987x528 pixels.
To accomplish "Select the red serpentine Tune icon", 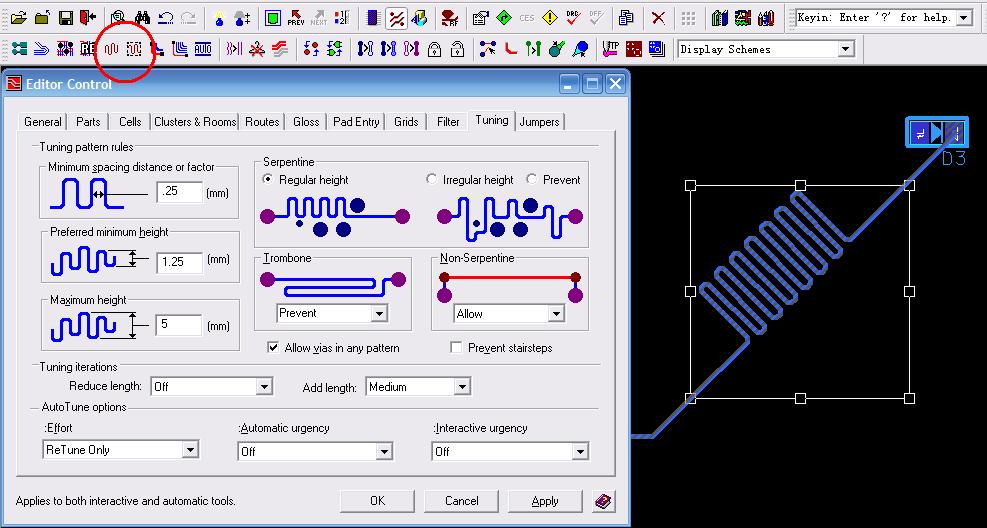I will 111,49.
